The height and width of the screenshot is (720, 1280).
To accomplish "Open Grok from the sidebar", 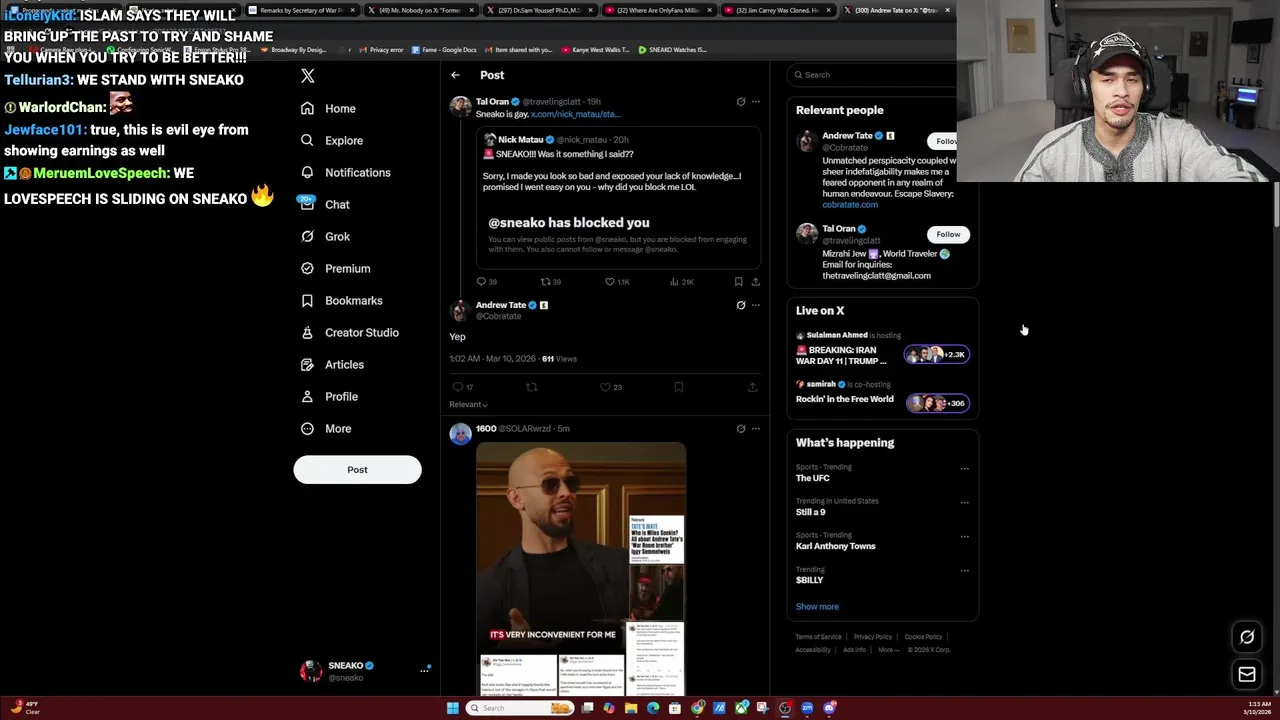I will click(325, 236).
